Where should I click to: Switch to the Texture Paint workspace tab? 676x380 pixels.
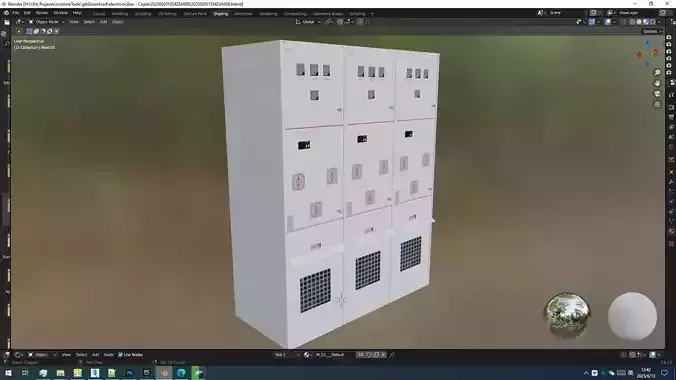pyautogui.click(x=195, y=14)
